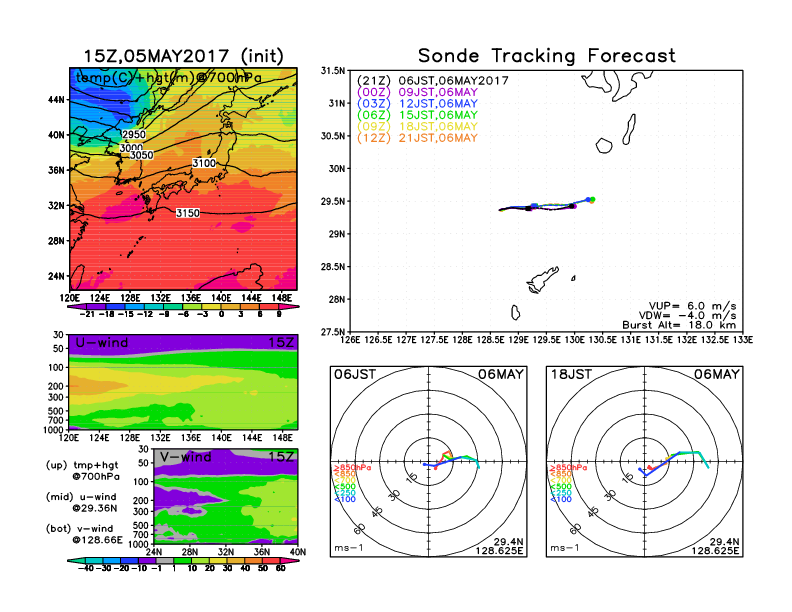Click the 3050 height contour label
This screenshot has width=792, height=612.
(141, 155)
